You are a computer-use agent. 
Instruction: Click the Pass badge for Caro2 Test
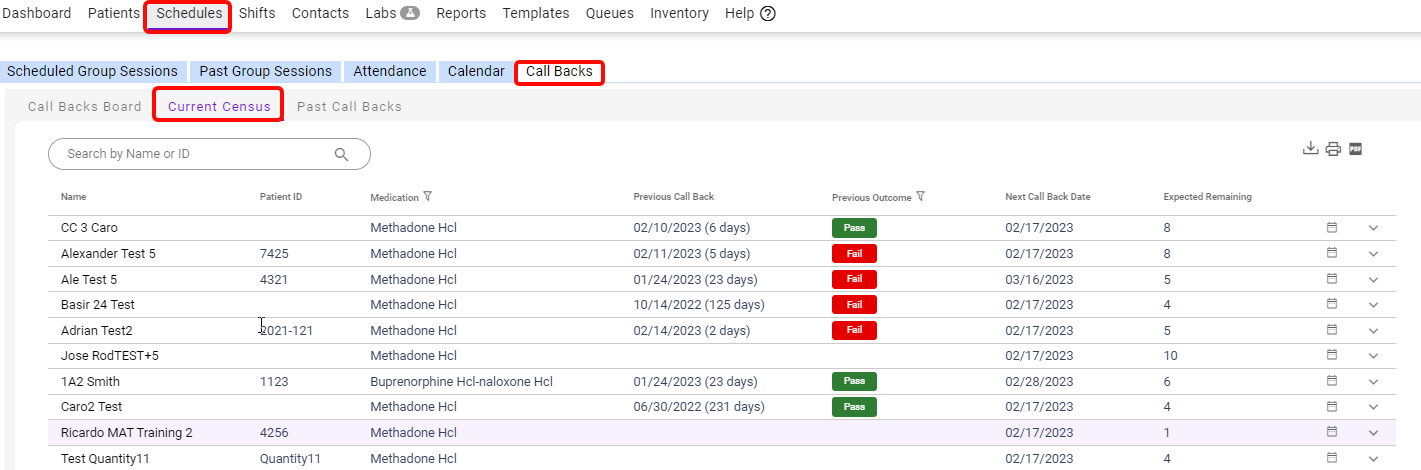pyautogui.click(x=854, y=407)
